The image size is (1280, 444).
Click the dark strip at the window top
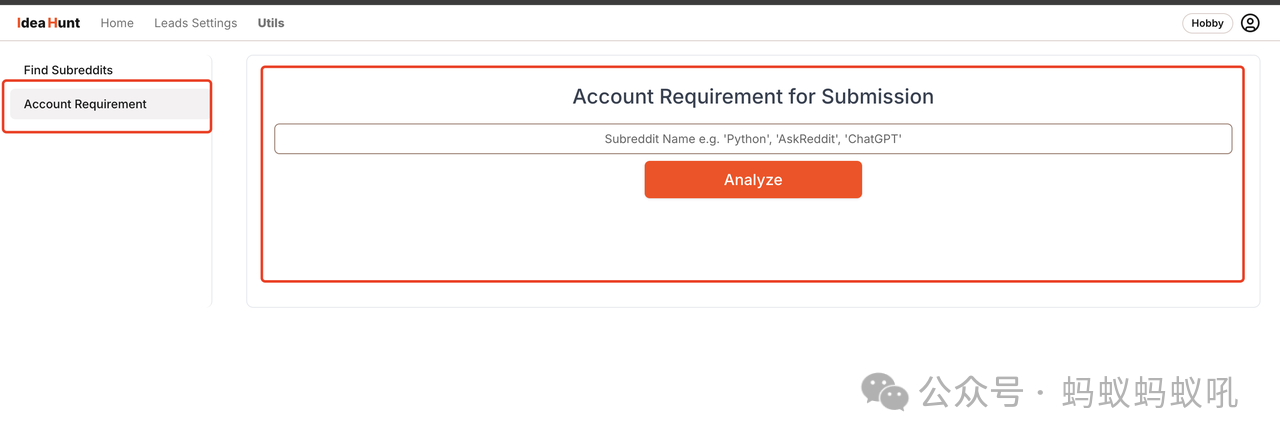click(640, 2)
